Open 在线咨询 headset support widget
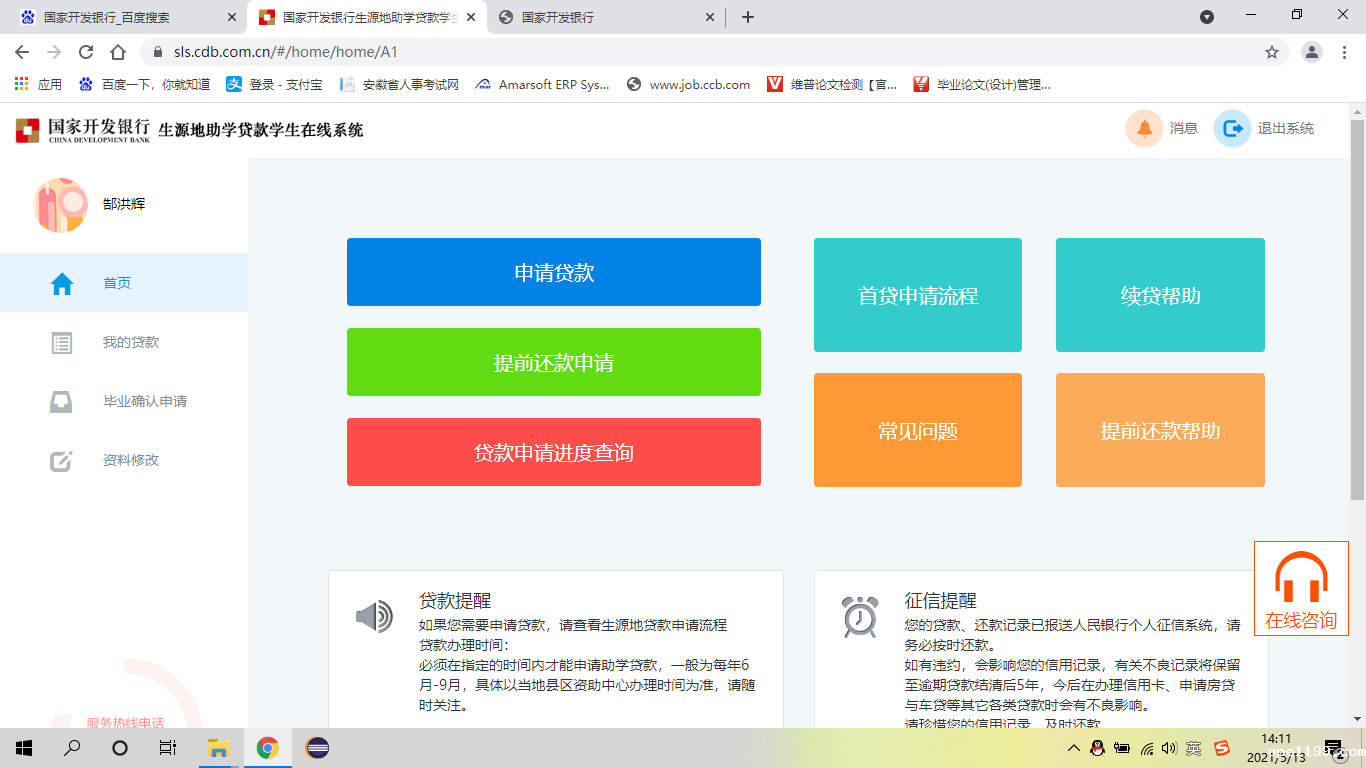The height and width of the screenshot is (768, 1366). (1301, 589)
